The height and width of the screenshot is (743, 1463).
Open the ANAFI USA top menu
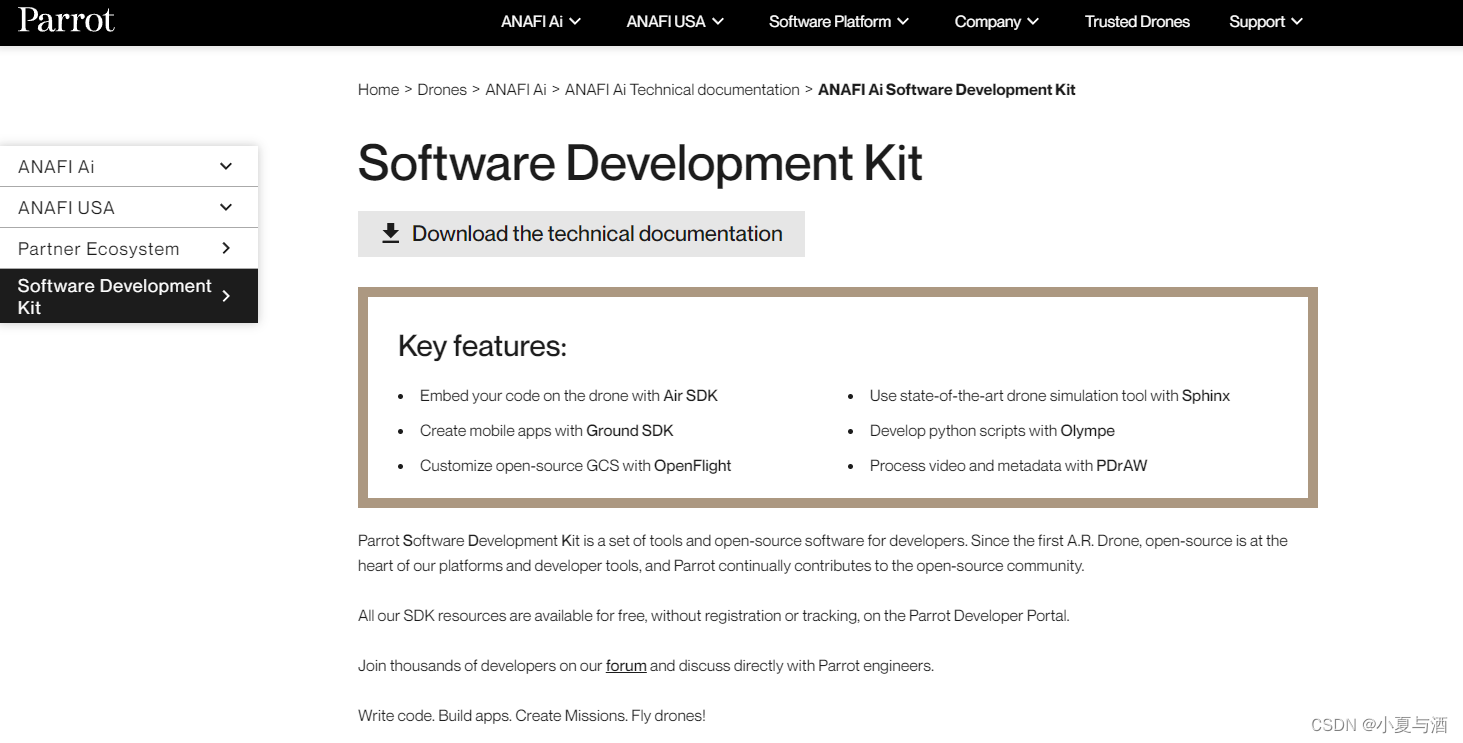pyautogui.click(x=675, y=22)
